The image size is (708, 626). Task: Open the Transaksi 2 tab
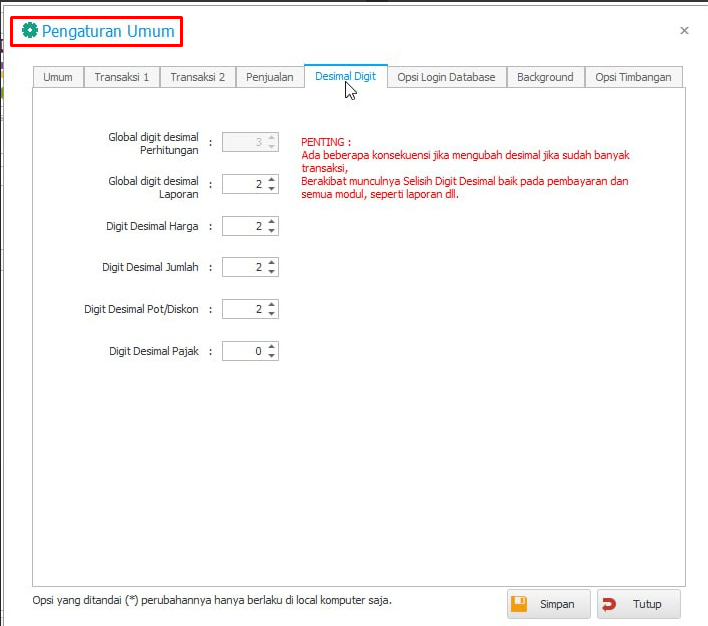coord(197,77)
